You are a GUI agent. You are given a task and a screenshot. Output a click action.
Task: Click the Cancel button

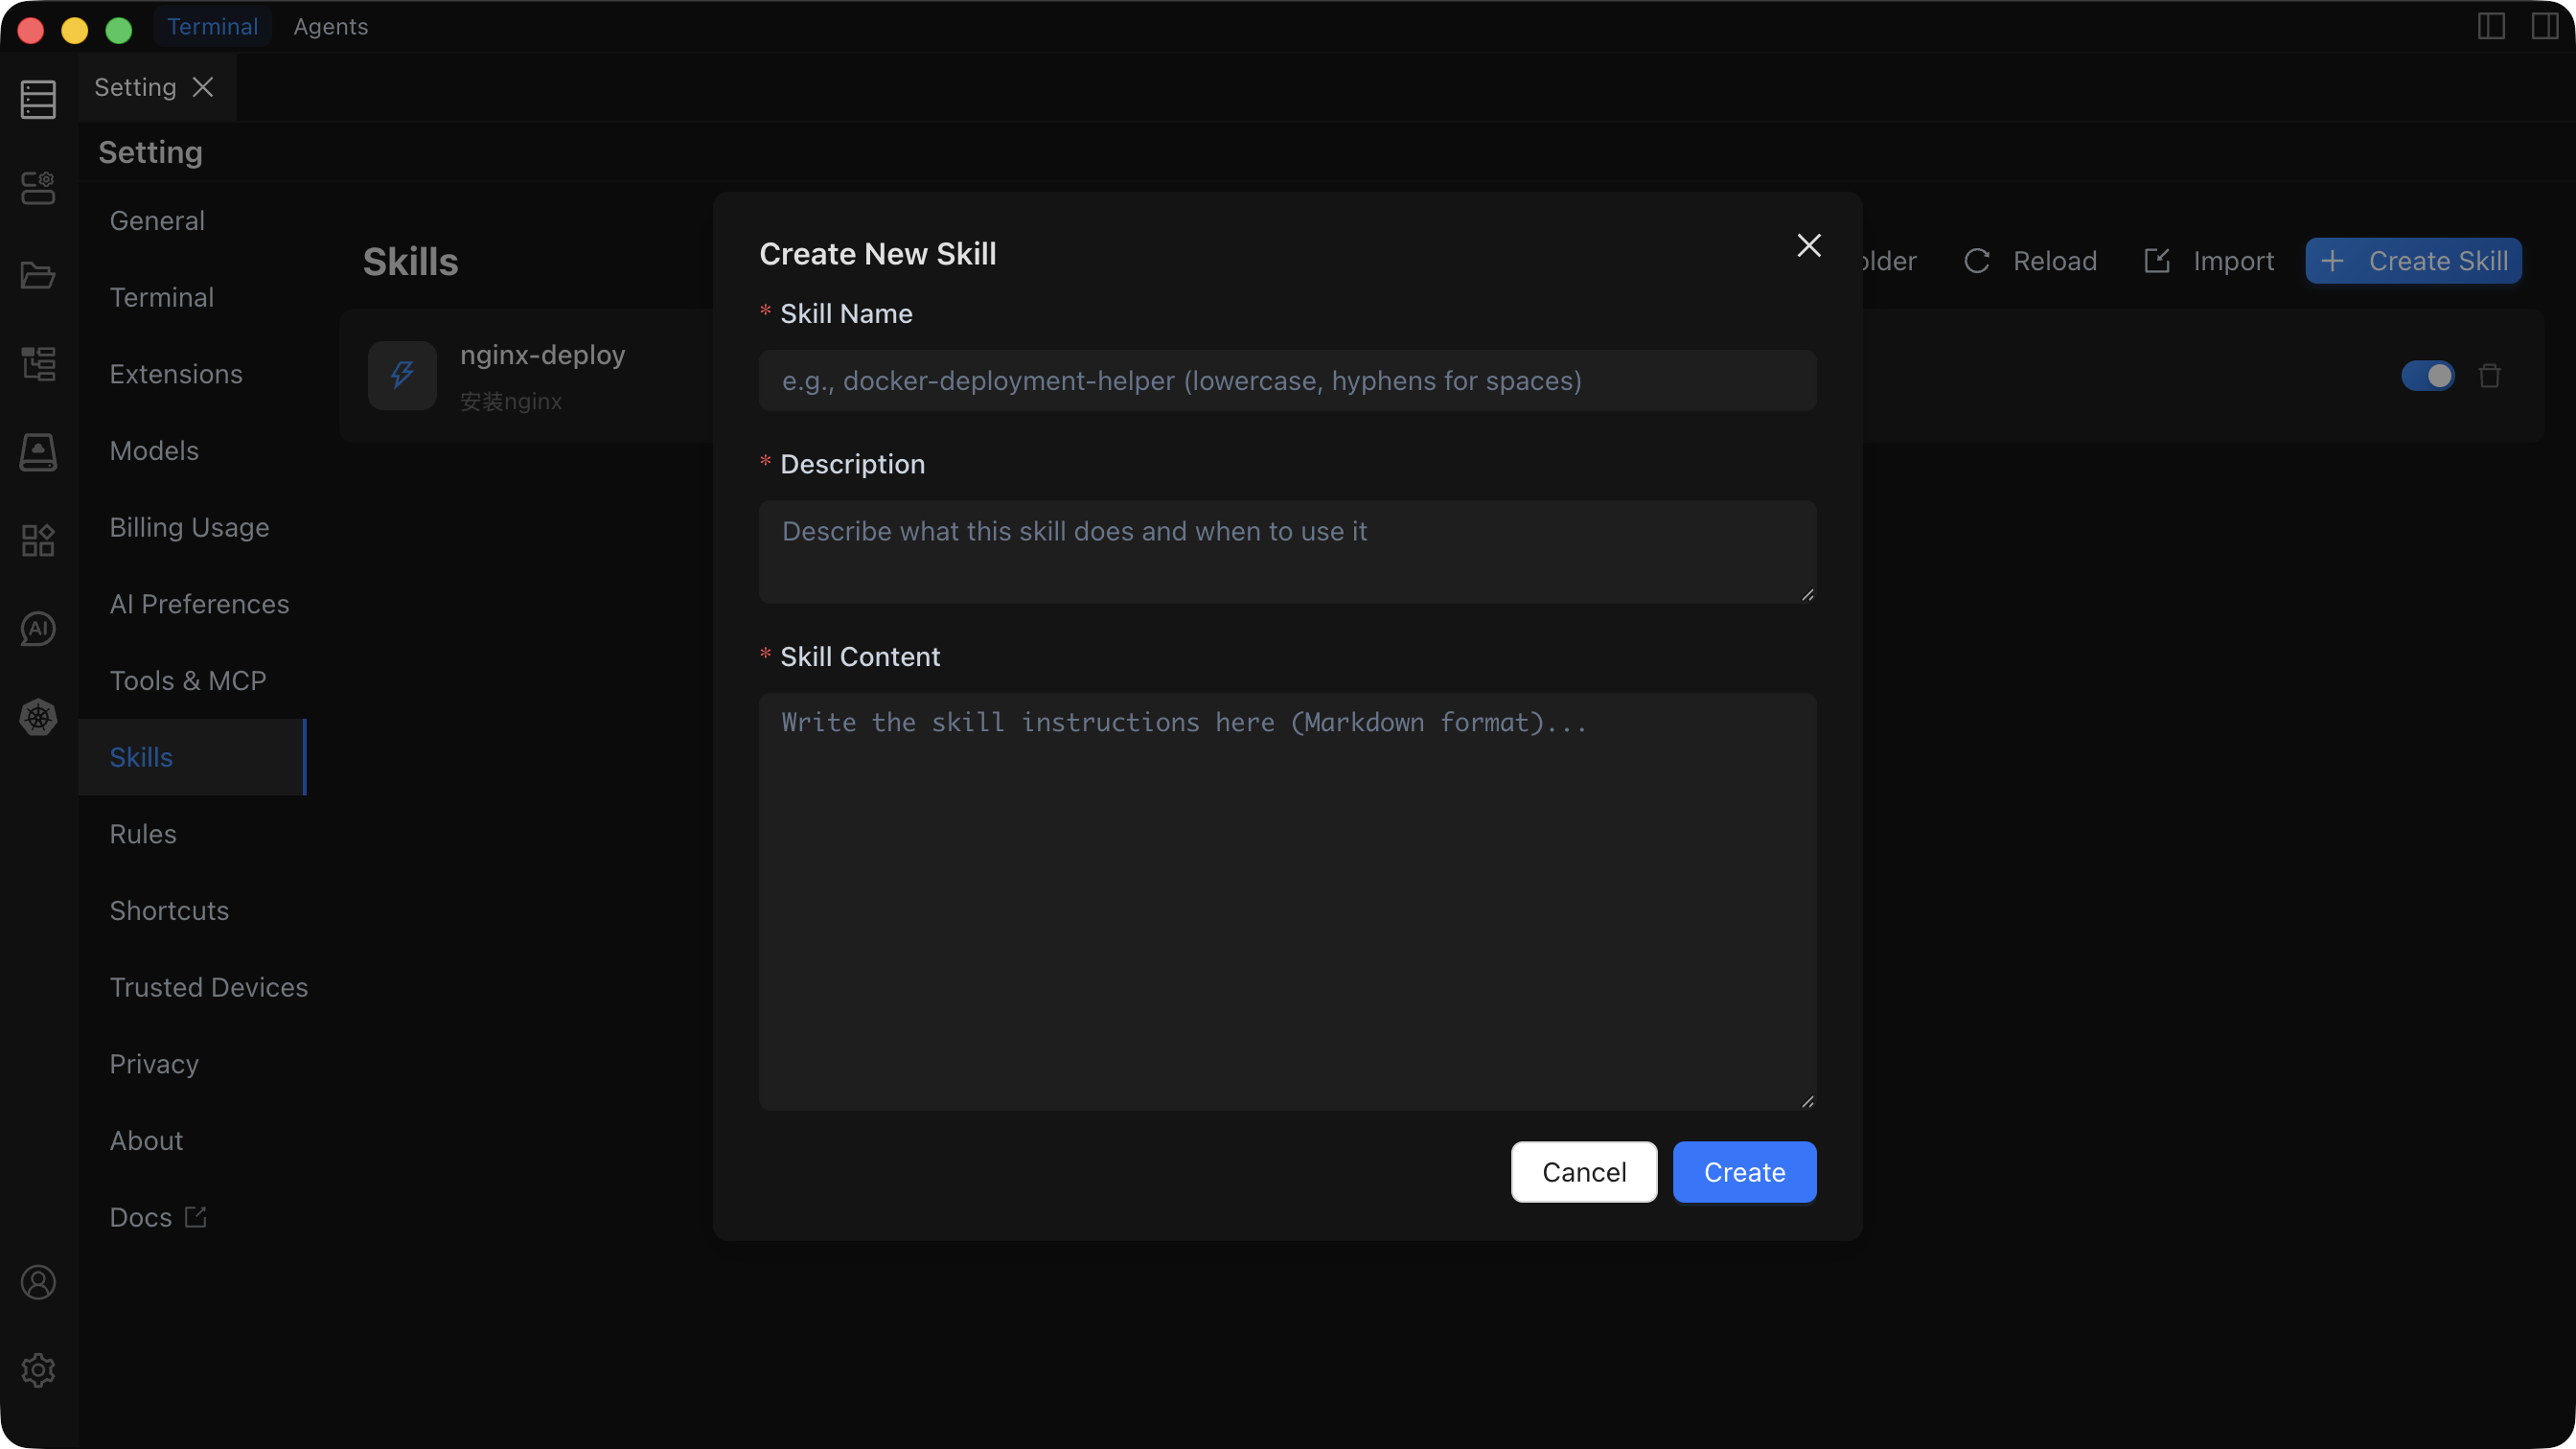1583,1172
